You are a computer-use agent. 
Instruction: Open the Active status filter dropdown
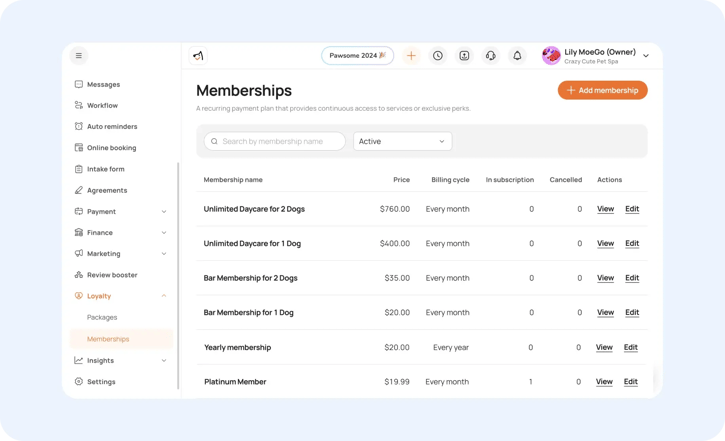point(402,141)
